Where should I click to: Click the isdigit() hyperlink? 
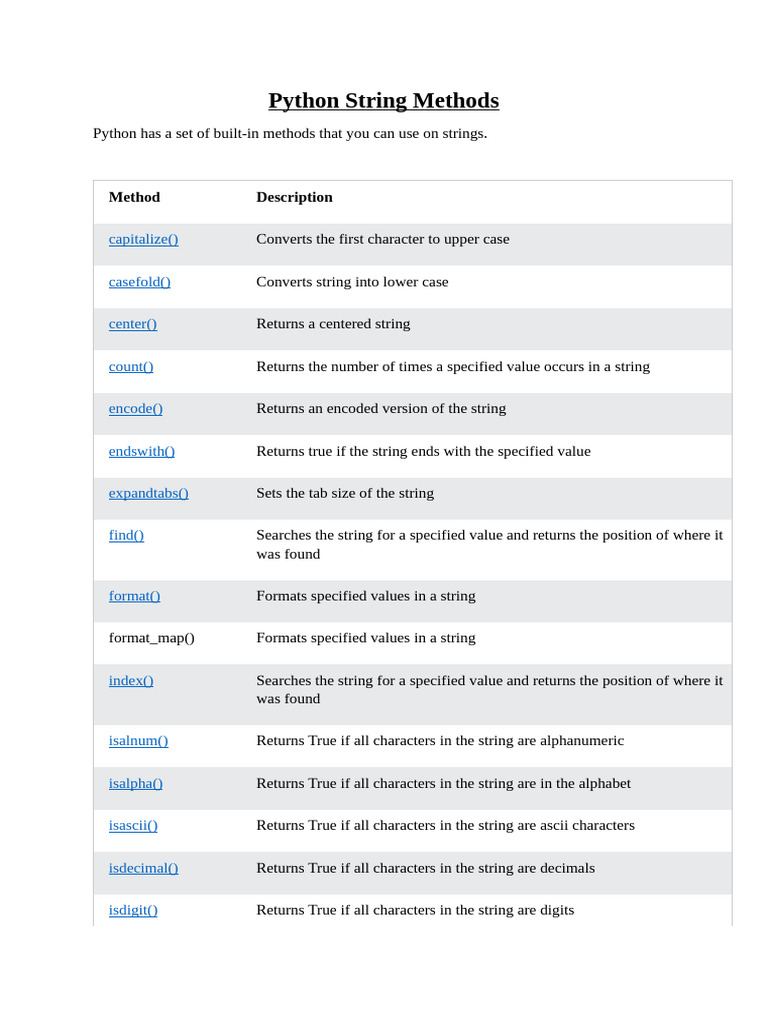[133, 910]
